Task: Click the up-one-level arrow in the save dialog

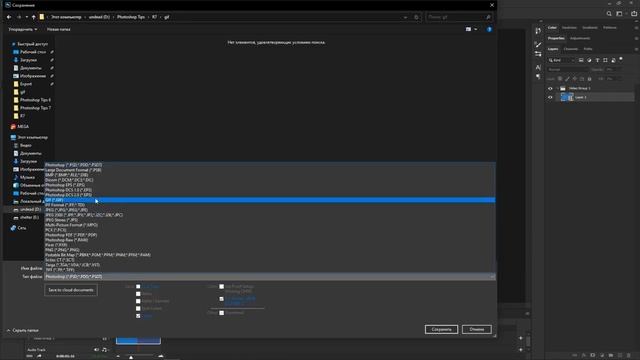Action: [34, 17]
